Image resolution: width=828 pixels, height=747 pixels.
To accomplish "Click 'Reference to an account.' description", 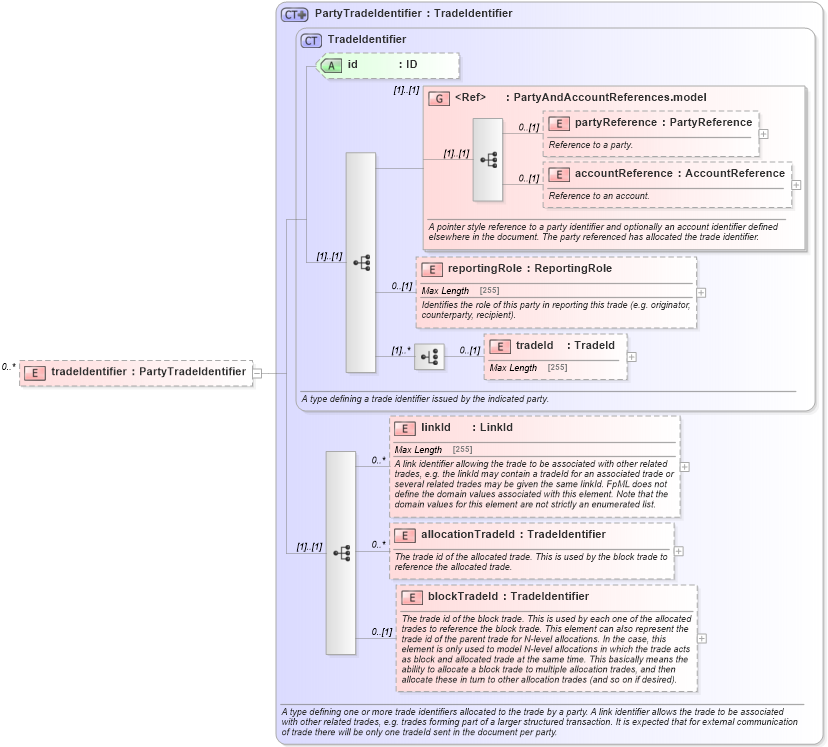I will pos(599,196).
